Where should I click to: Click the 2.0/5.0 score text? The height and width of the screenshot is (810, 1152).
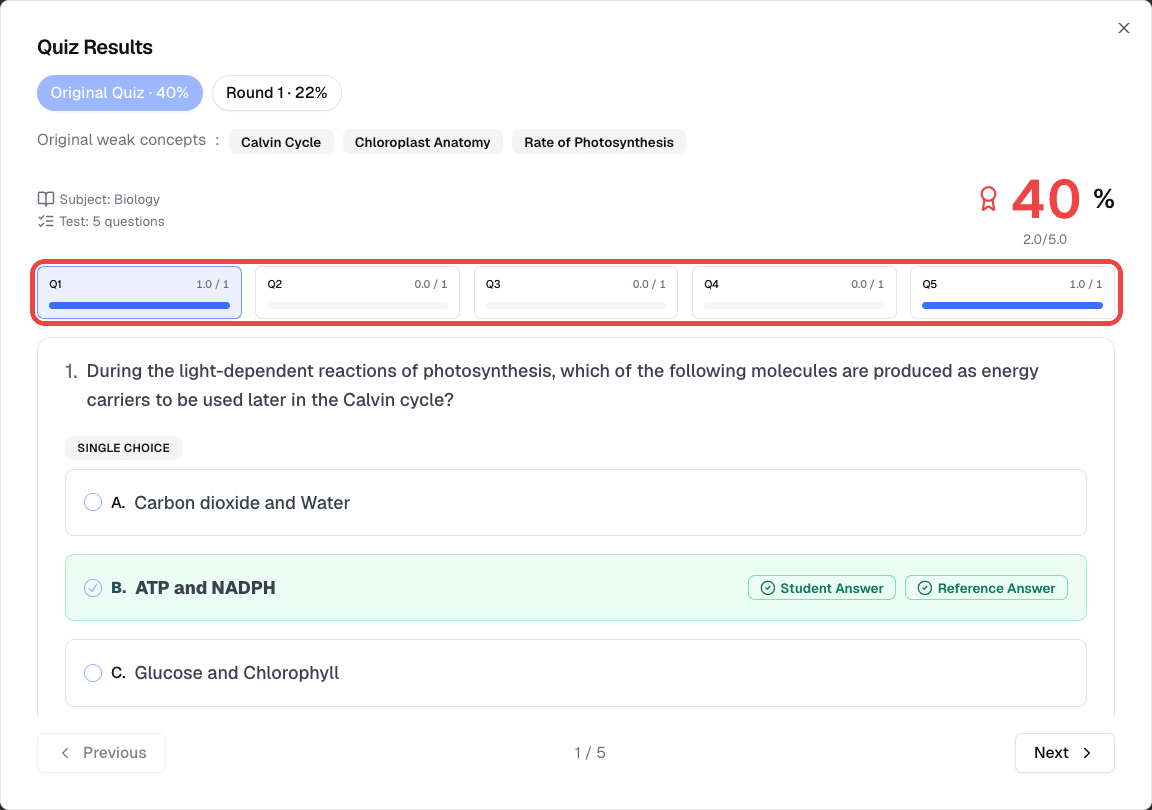1045,240
